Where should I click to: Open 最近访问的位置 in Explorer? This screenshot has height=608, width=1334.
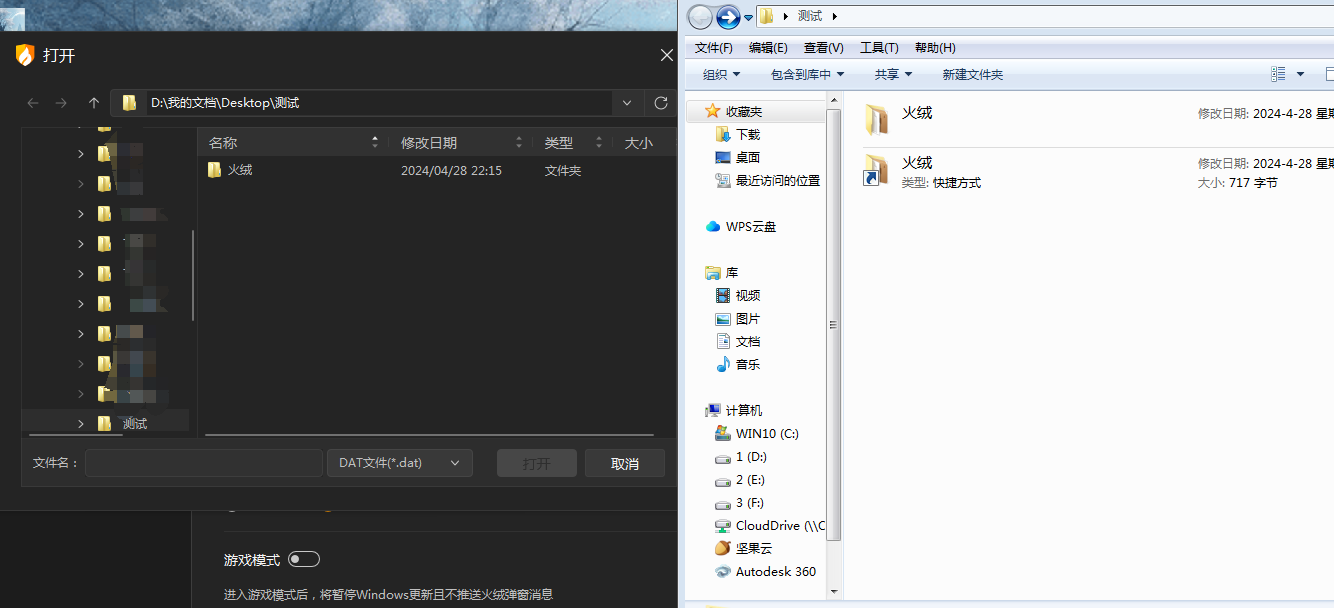point(778,181)
